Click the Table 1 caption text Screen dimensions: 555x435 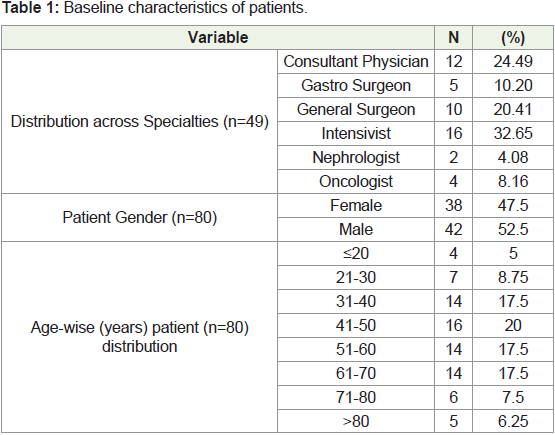(x=155, y=8)
